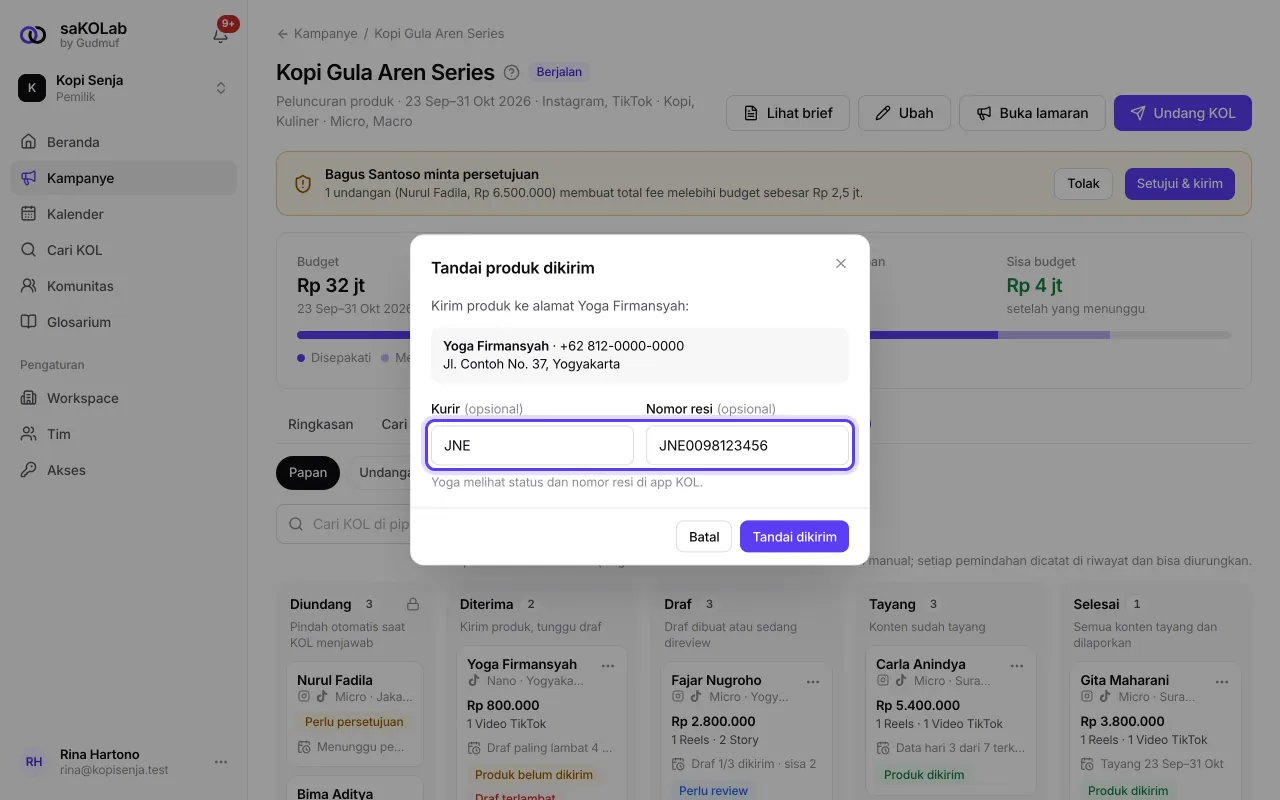
Task: Click Rp 800.000 fee on Yoga card
Action: pyautogui.click(x=503, y=706)
